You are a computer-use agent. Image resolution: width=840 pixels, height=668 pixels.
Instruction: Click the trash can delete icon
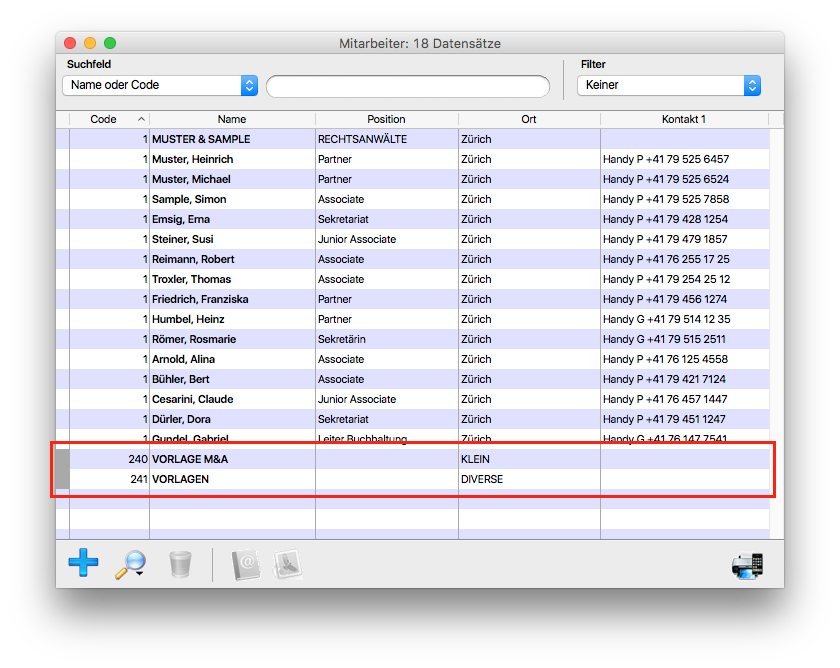(x=180, y=565)
